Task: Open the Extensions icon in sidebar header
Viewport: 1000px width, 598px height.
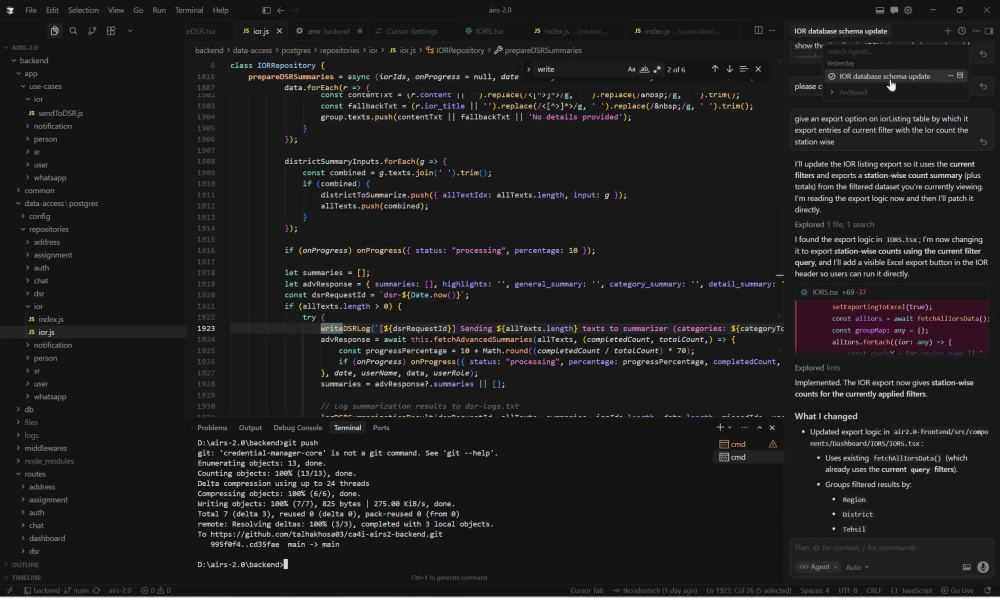Action: (x=111, y=31)
